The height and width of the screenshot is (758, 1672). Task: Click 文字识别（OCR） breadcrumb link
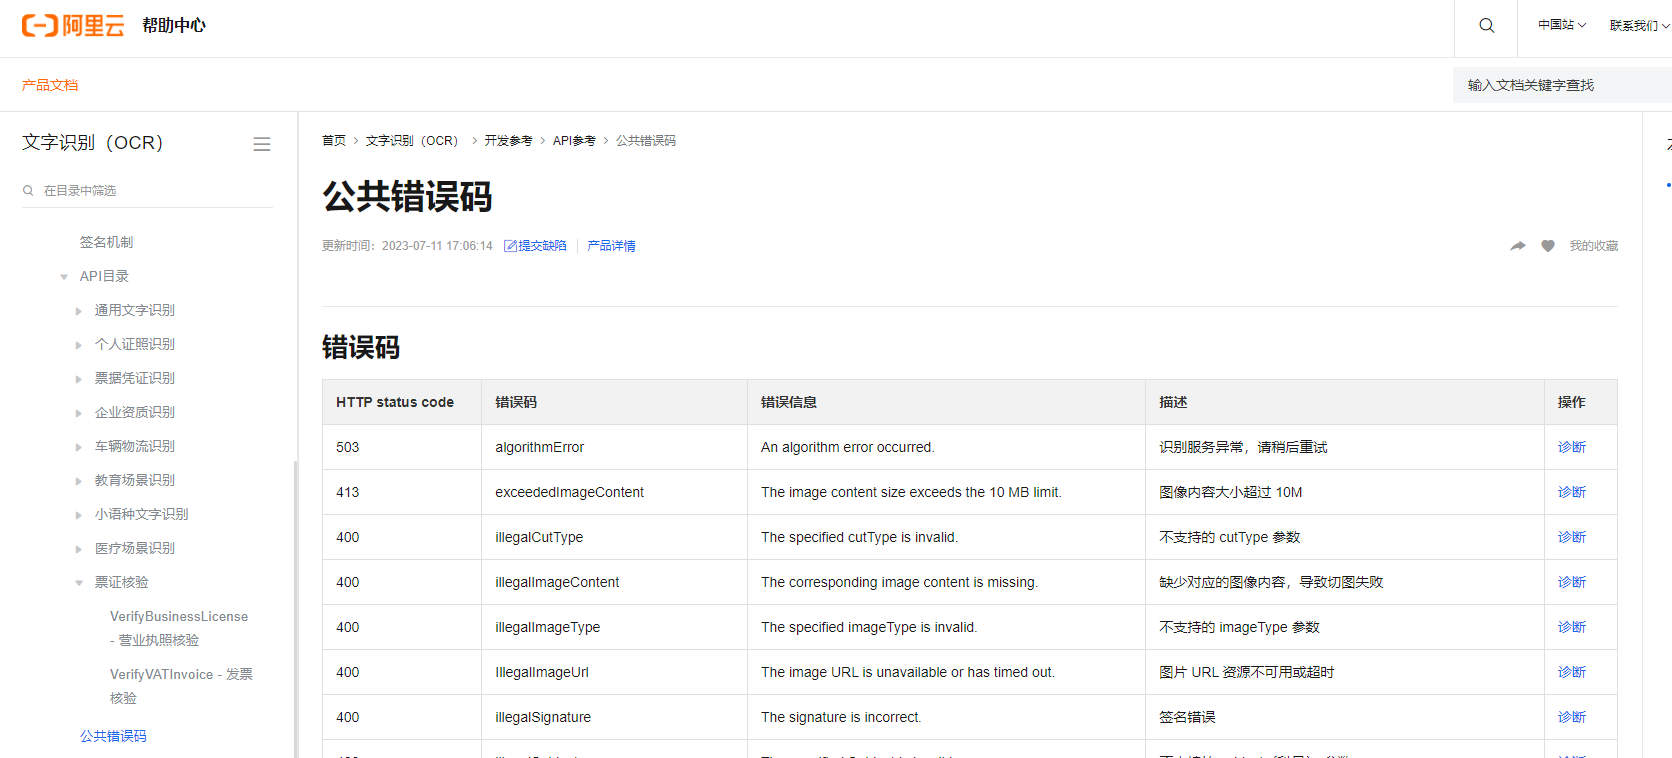(x=412, y=141)
